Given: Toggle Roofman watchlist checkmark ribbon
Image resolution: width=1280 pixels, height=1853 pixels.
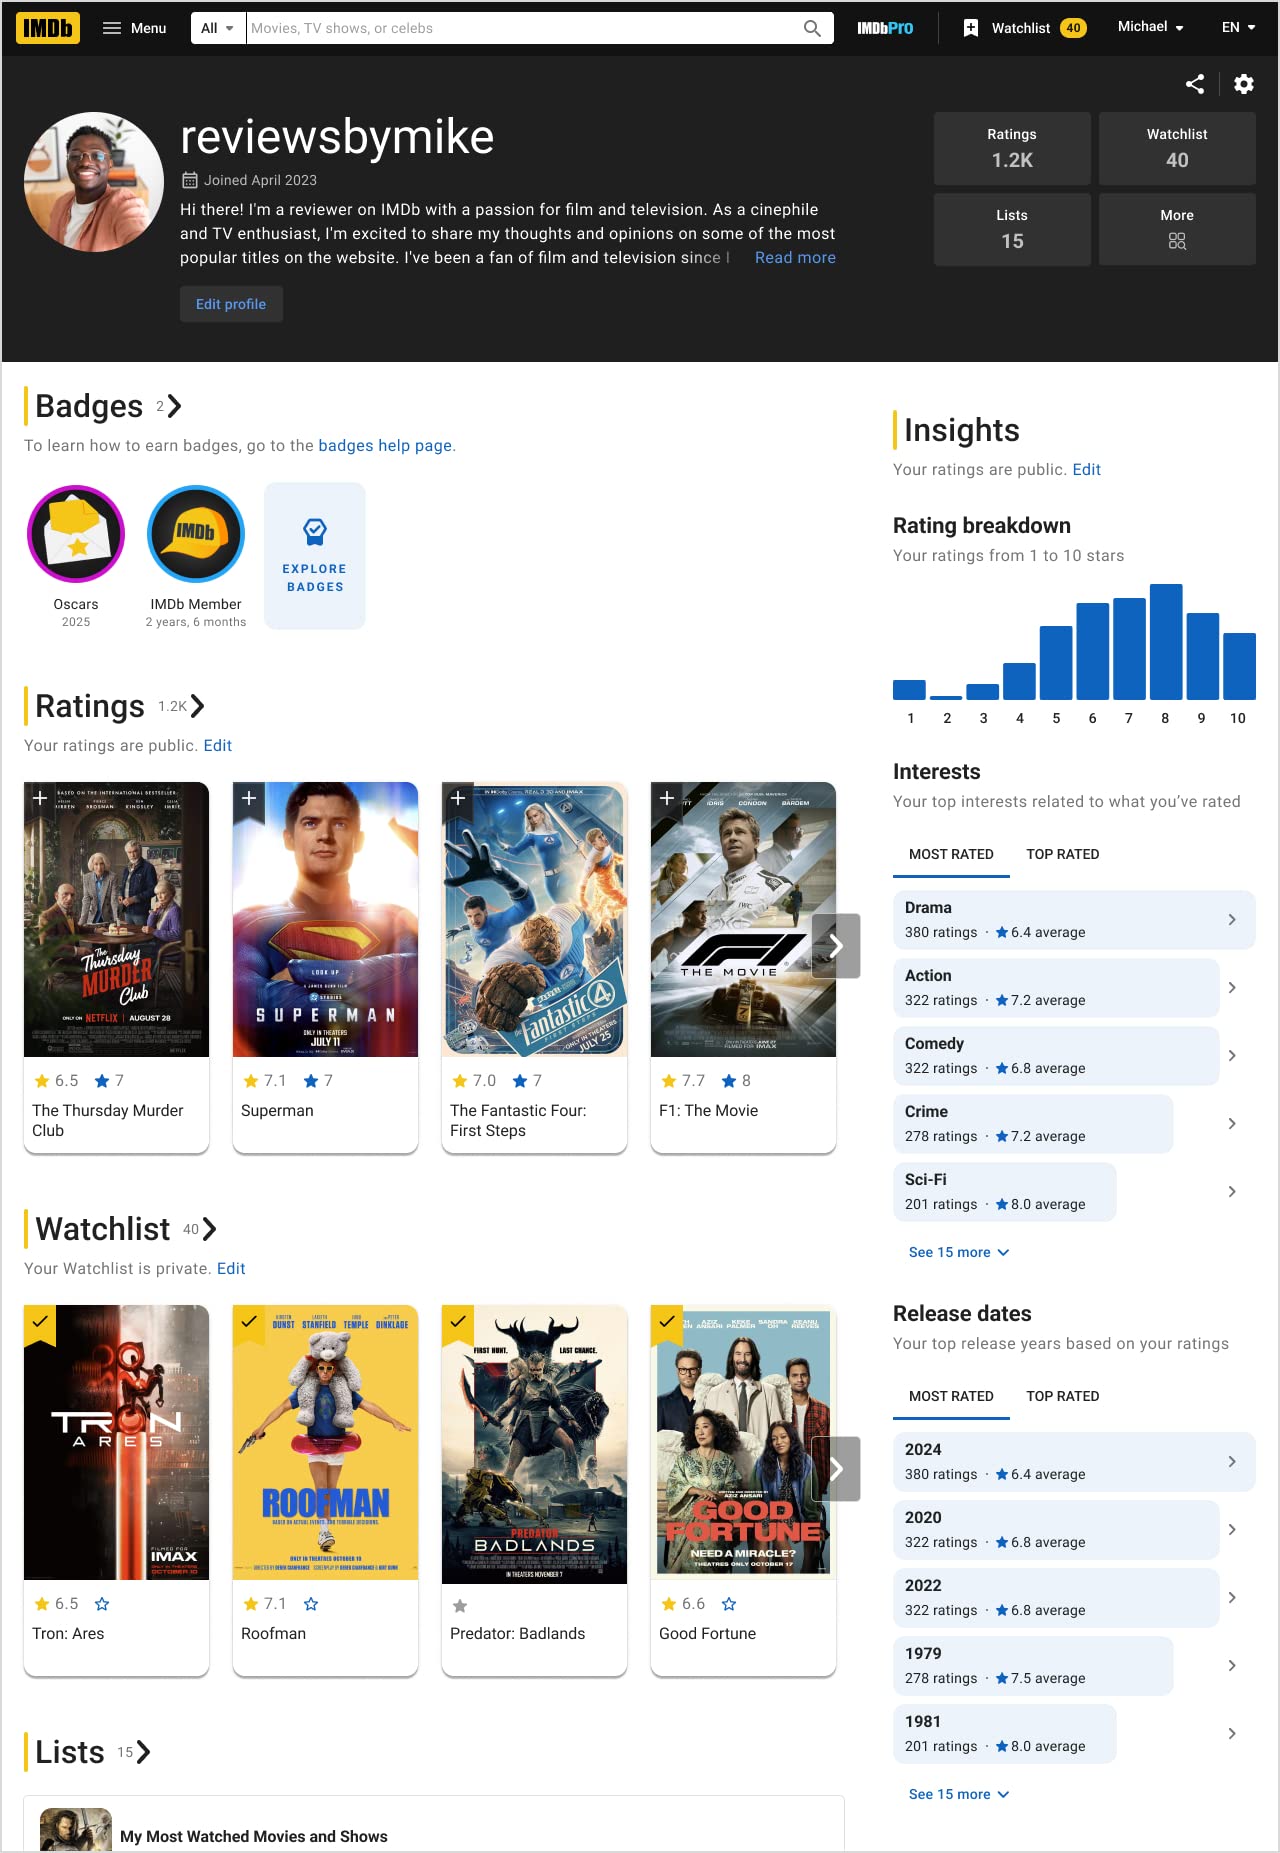Looking at the screenshot, I should click(x=249, y=1323).
